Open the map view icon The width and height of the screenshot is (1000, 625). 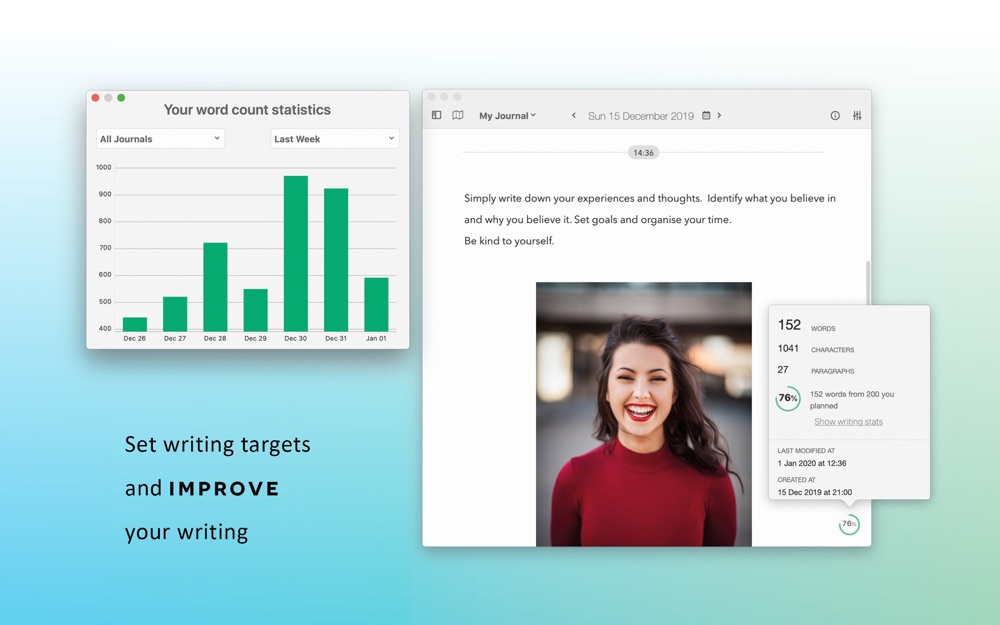click(457, 115)
